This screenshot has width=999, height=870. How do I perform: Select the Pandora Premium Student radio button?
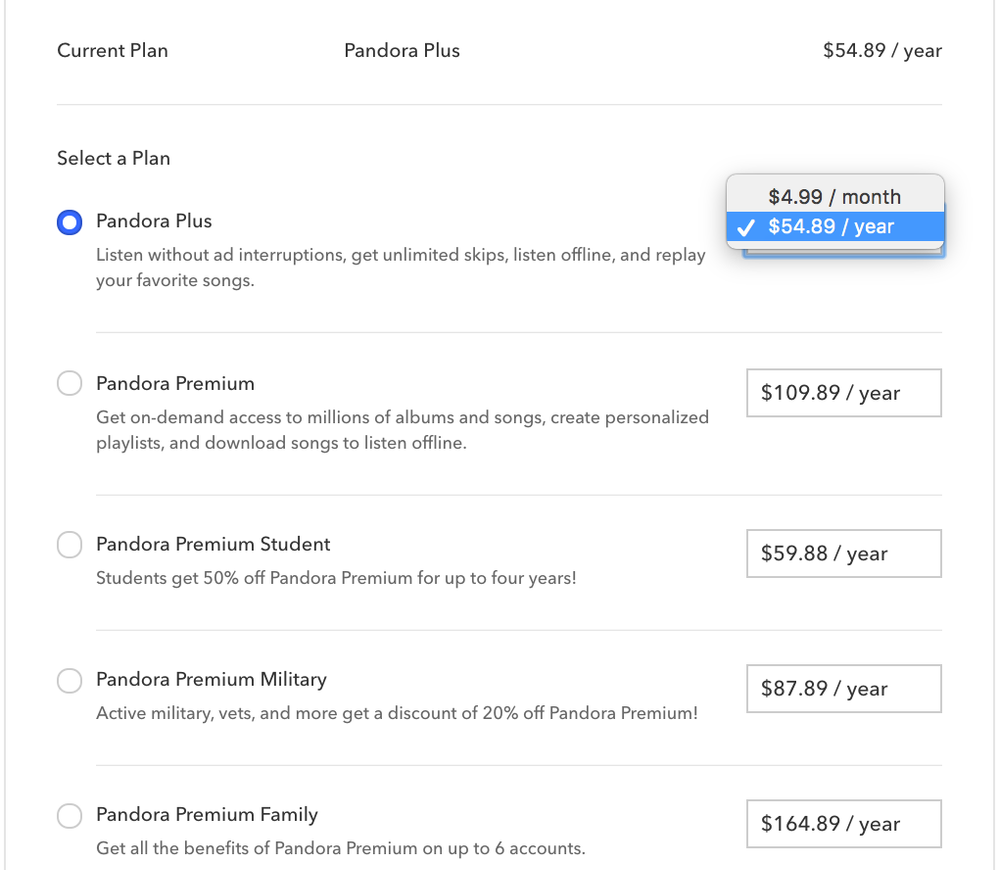(69, 545)
